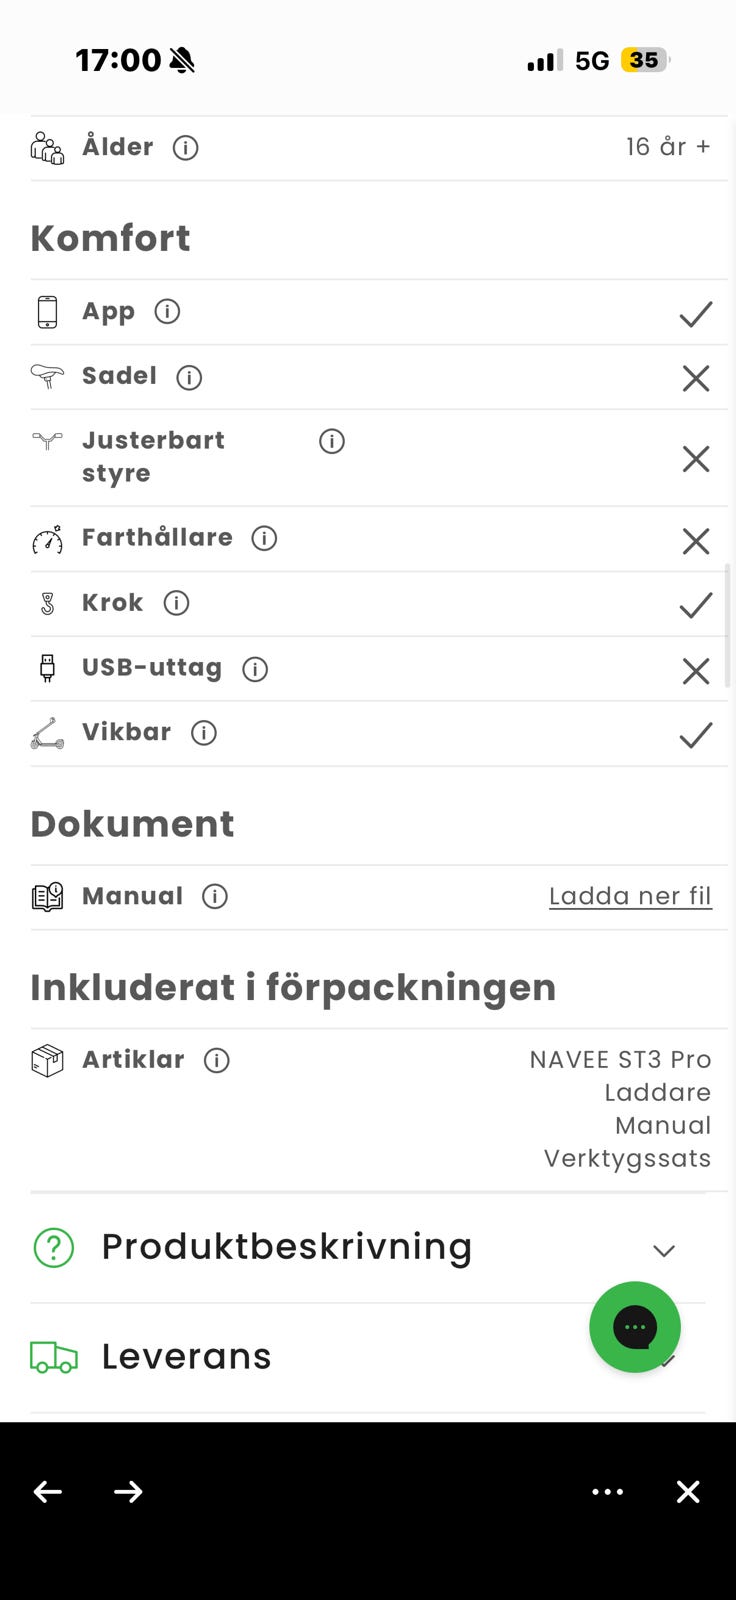This screenshot has width=736, height=1600.
Task: Download manual via Ladda ner fil
Action: click(630, 896)
